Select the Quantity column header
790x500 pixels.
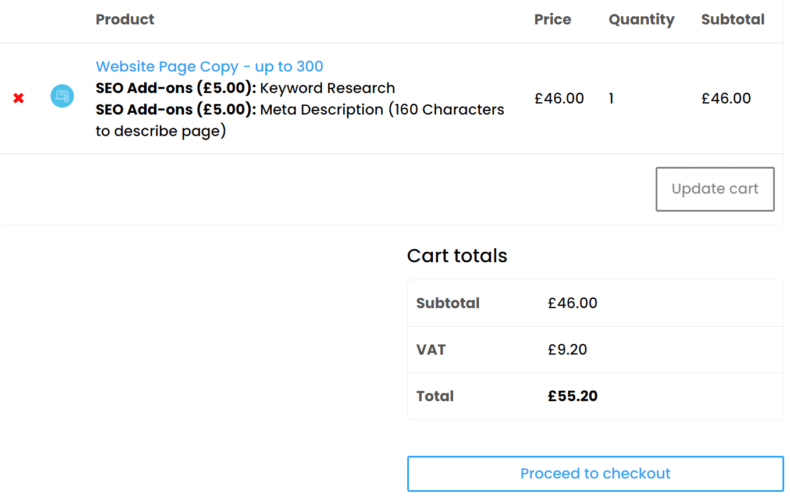coord(641,19)
